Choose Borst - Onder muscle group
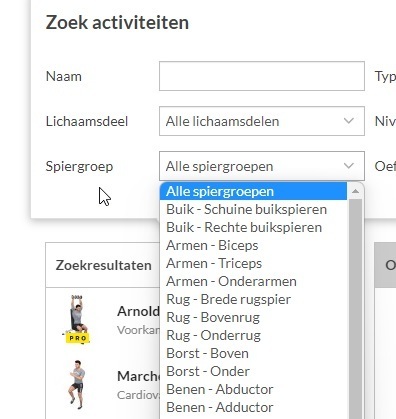 [x=253, y=371]
